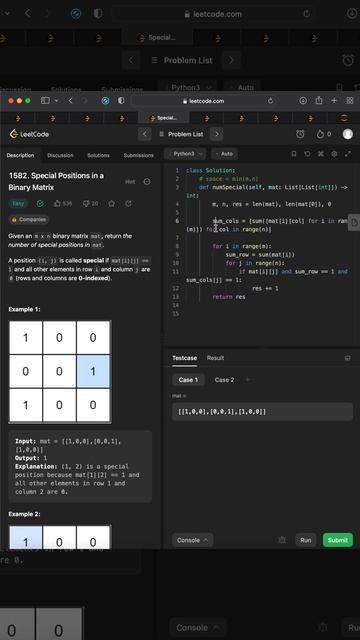This screenshot has height=640, width=360.
Task: Submit the solution
Action: (338, 540)
